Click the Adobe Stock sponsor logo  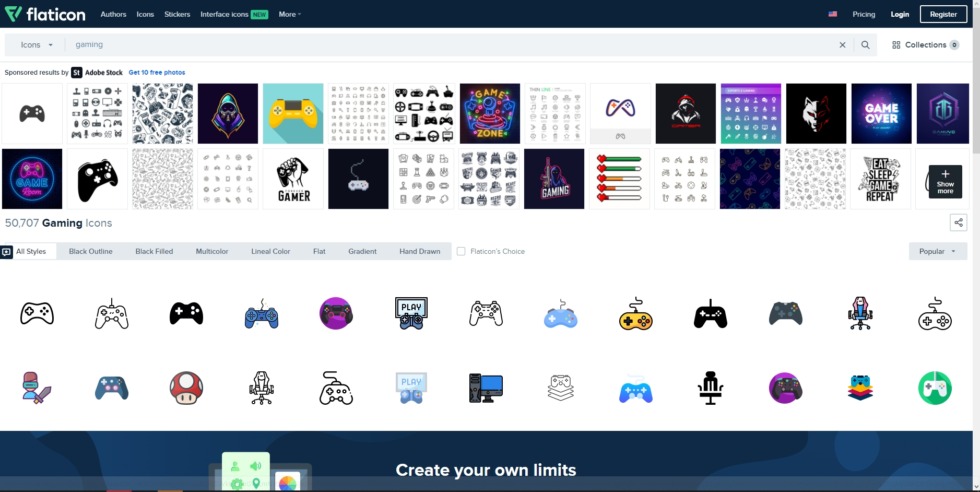pyautogui.click(x=96, y=73)
